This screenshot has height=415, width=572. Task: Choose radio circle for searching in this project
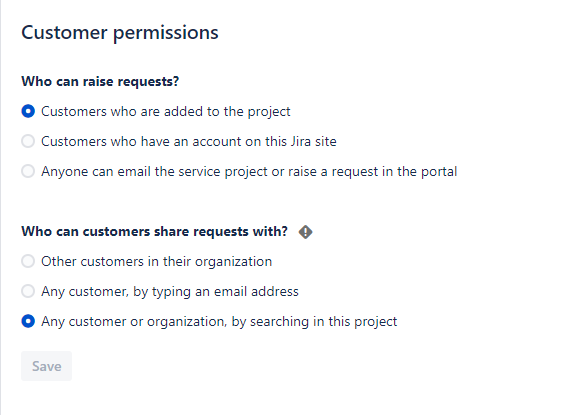coord(28,321)
